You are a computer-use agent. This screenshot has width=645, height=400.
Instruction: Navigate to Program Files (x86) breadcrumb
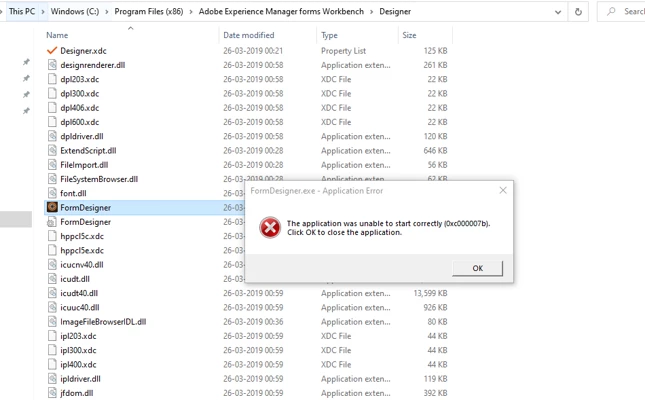[149, 12]
